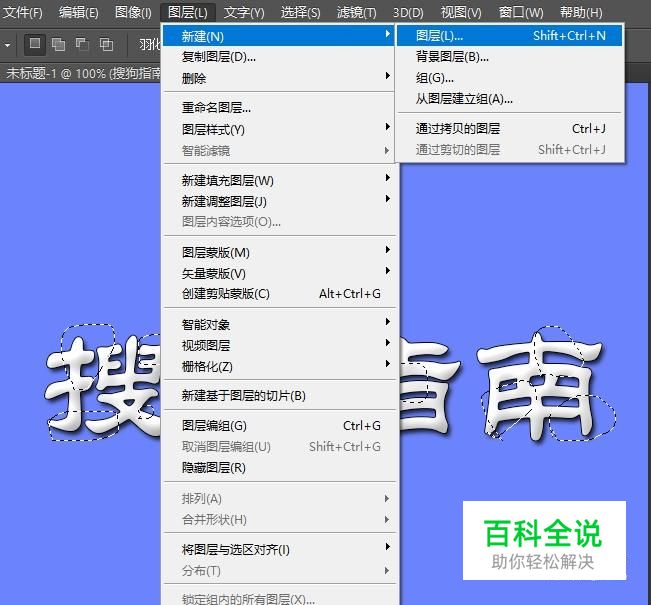Expand the 新建填充图层(W) submenu
This screenshot has width=651, height=605.
click(x=278, y=181)
